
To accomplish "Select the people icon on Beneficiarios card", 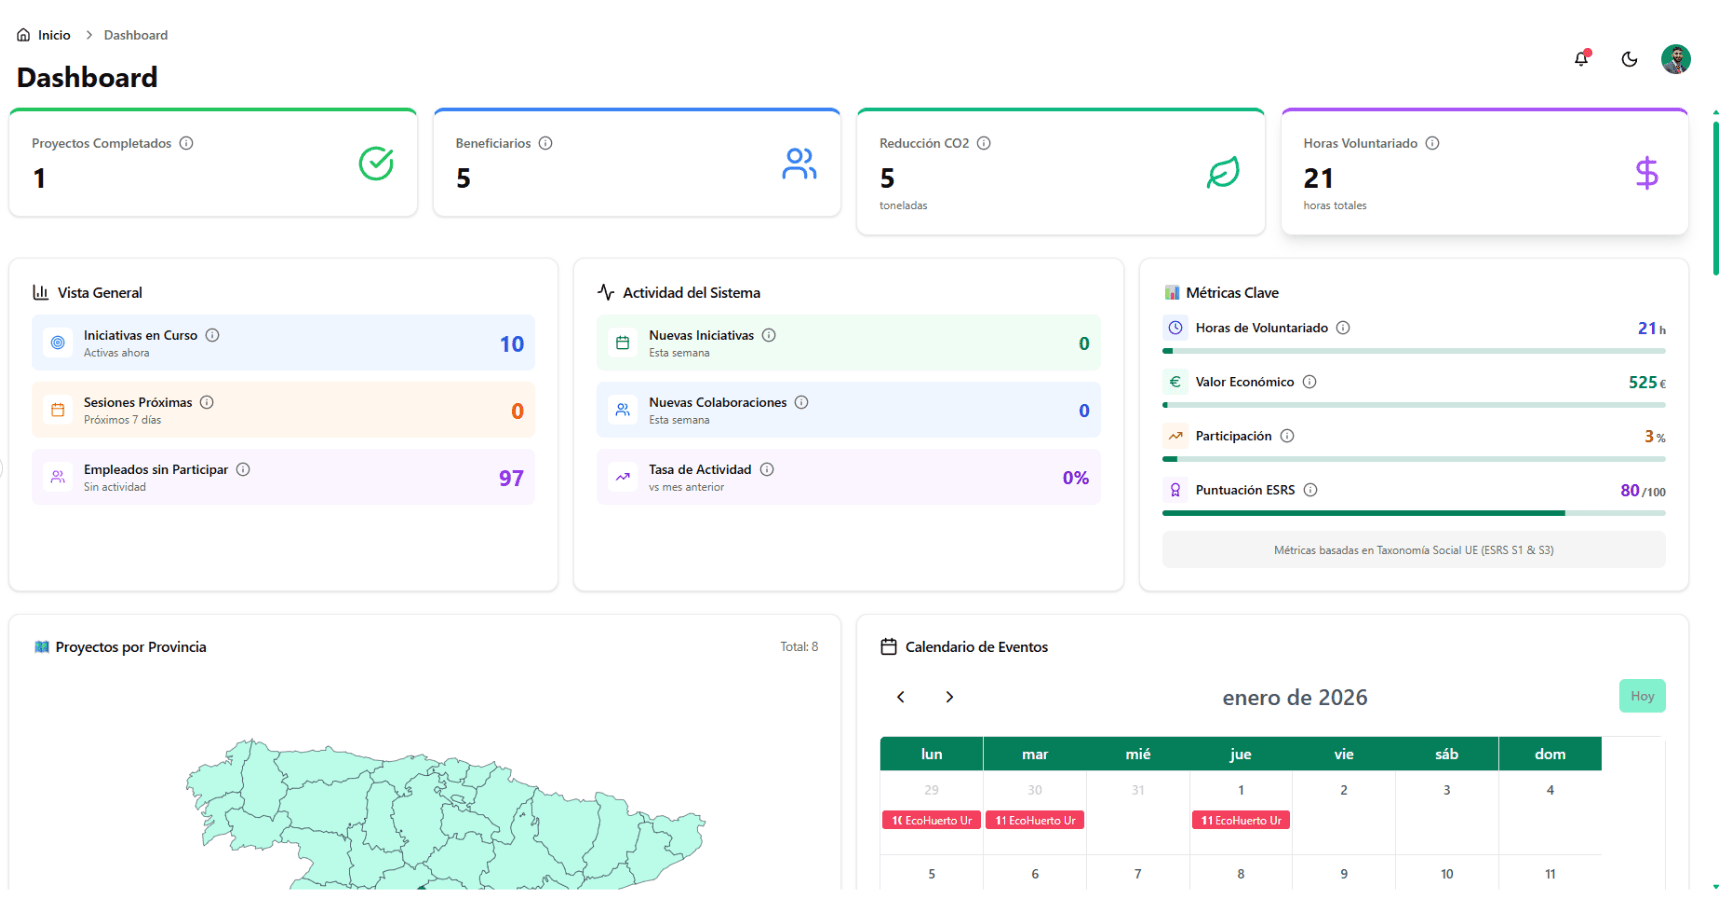I will (799, 164).
